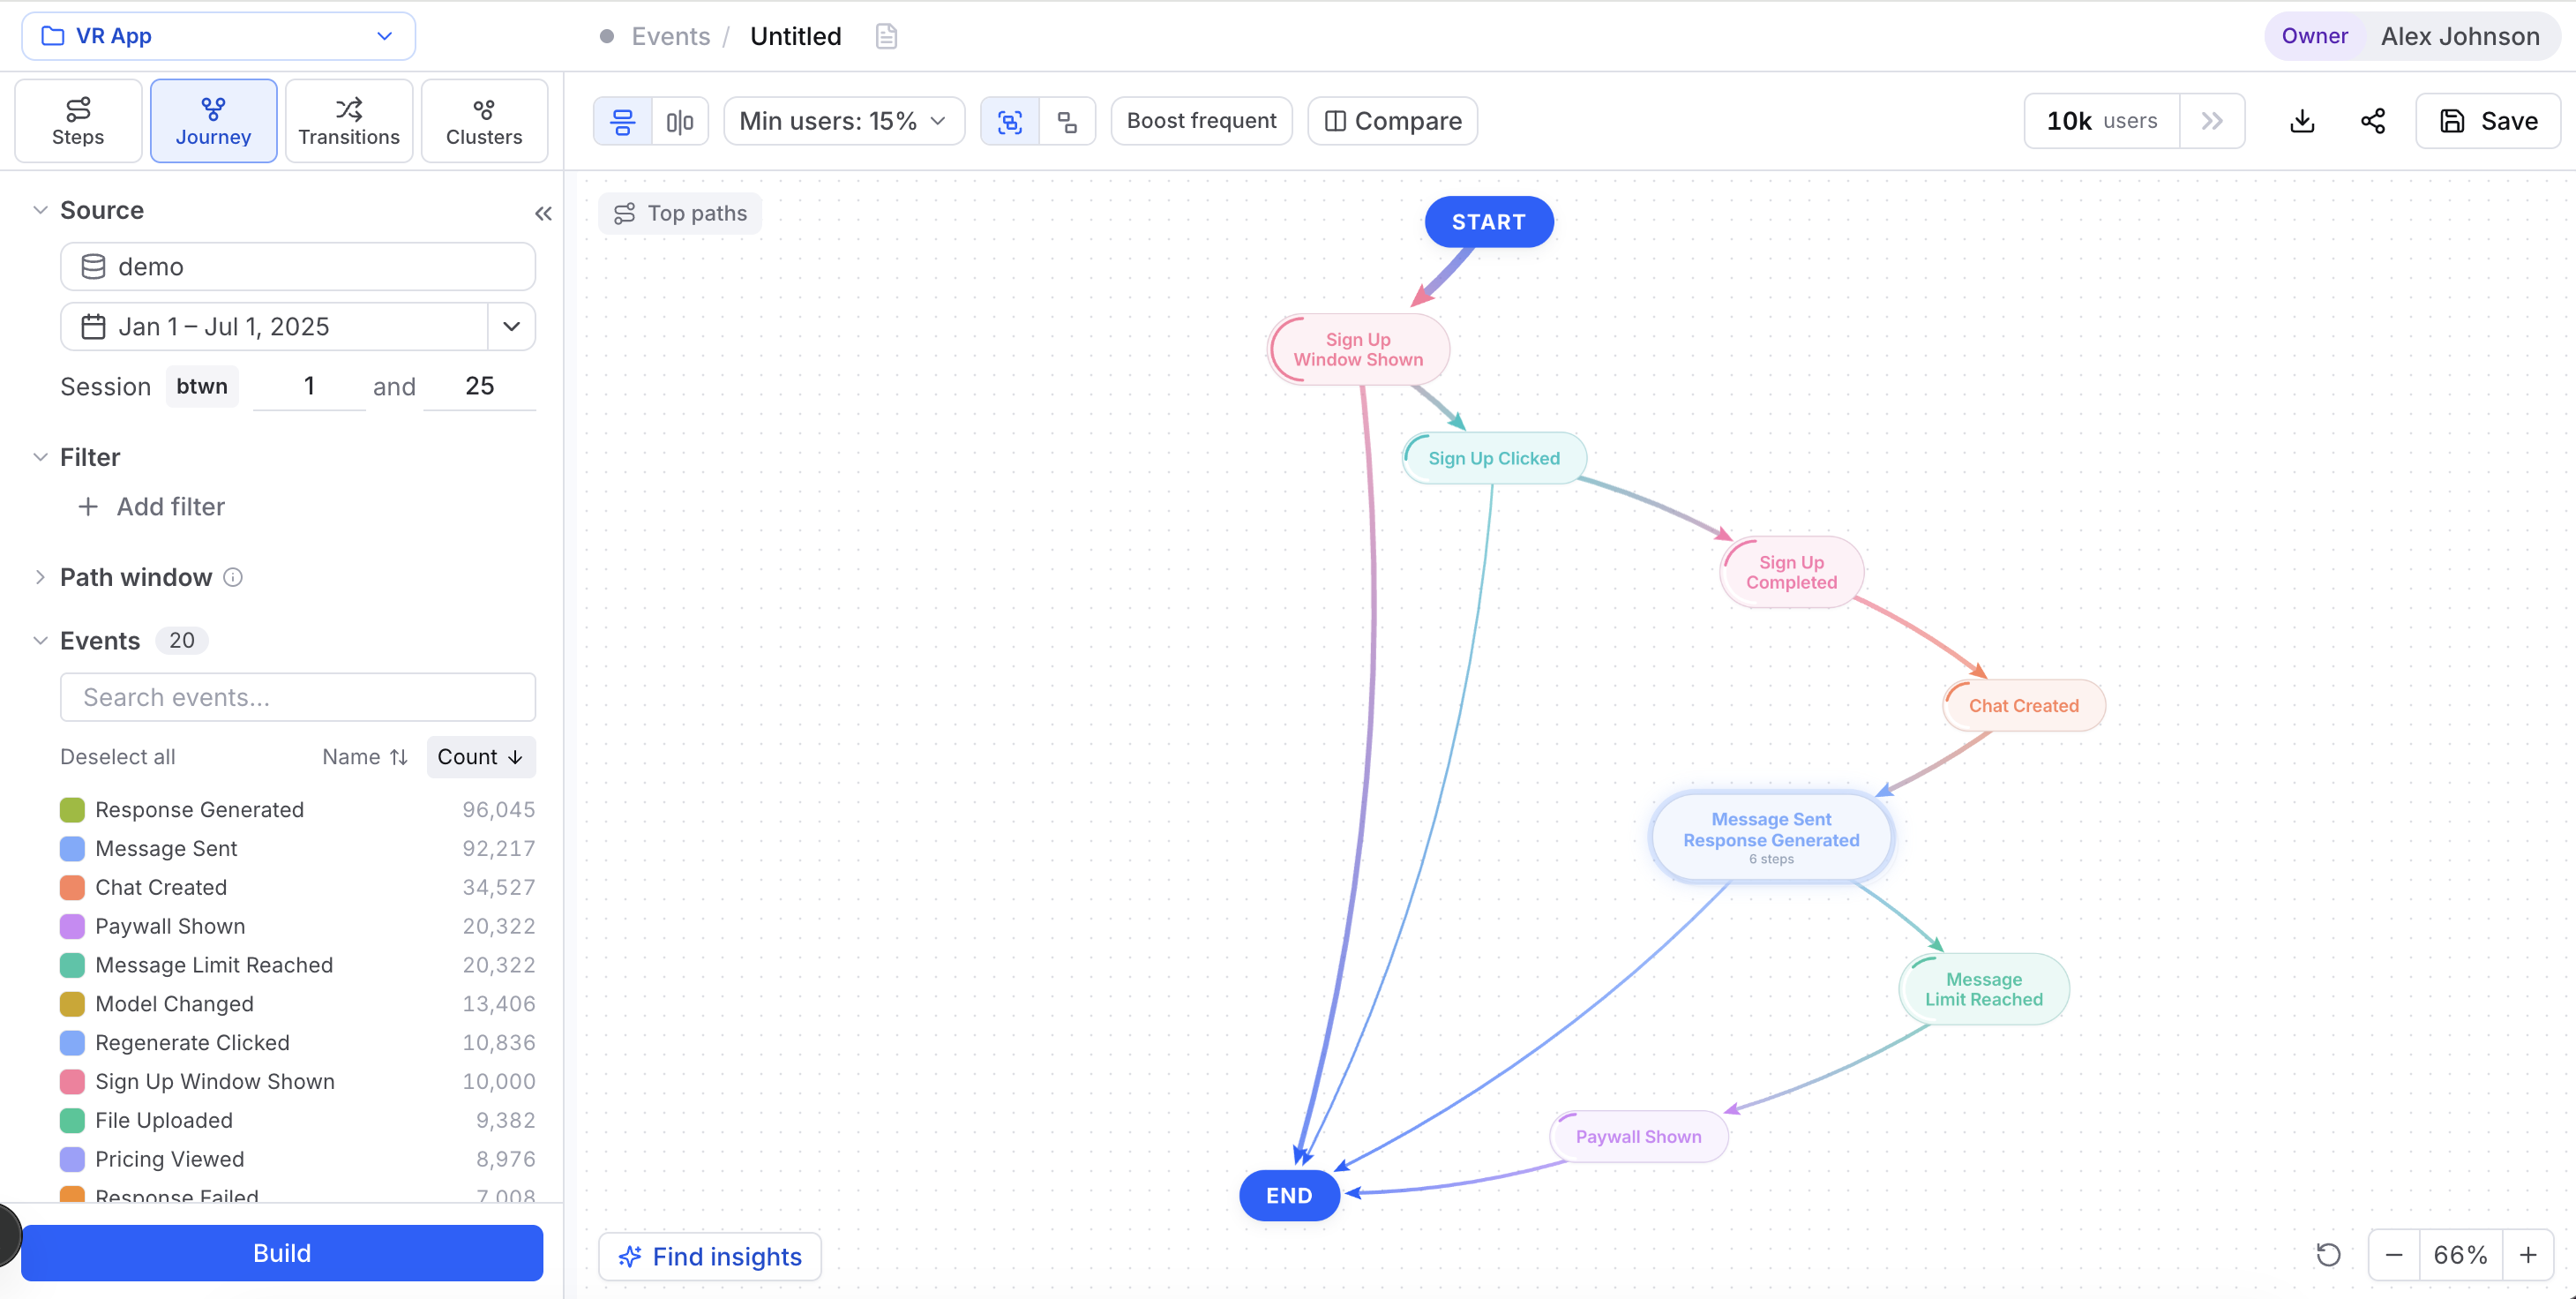Viewport: 2576px width, 1299px height.
Task: Click the demo database source field
Action: [x=298, y=266]
